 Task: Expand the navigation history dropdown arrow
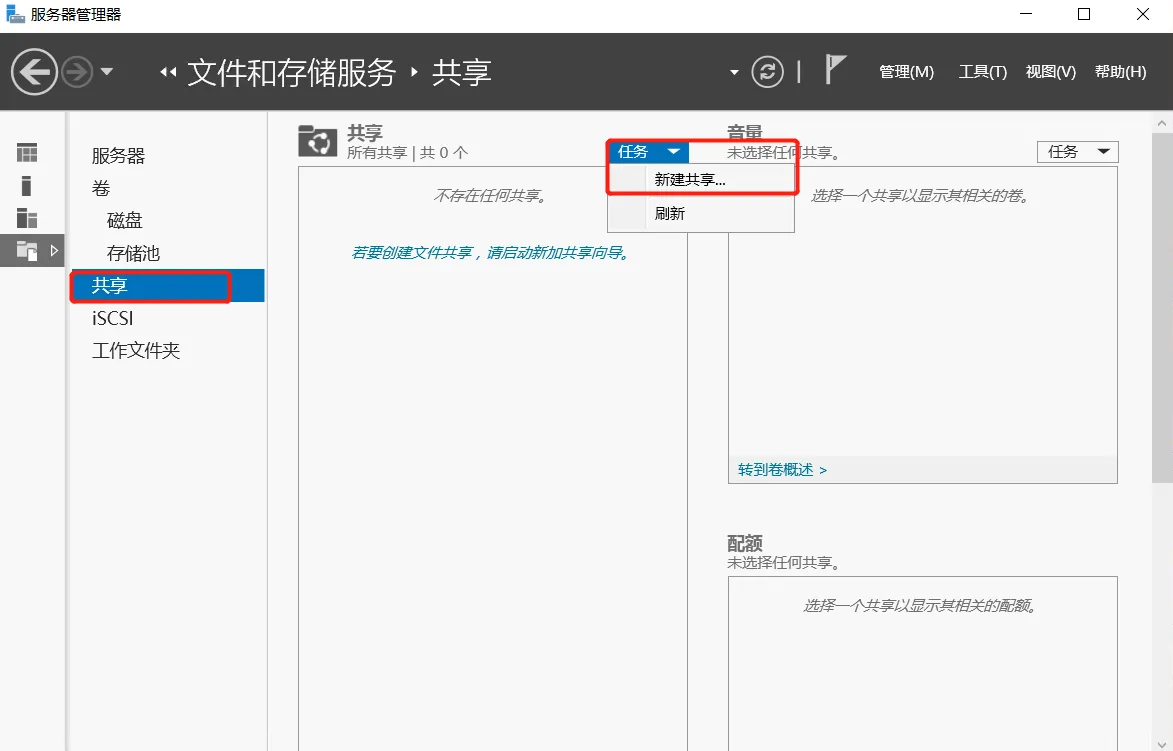(107, 72)
